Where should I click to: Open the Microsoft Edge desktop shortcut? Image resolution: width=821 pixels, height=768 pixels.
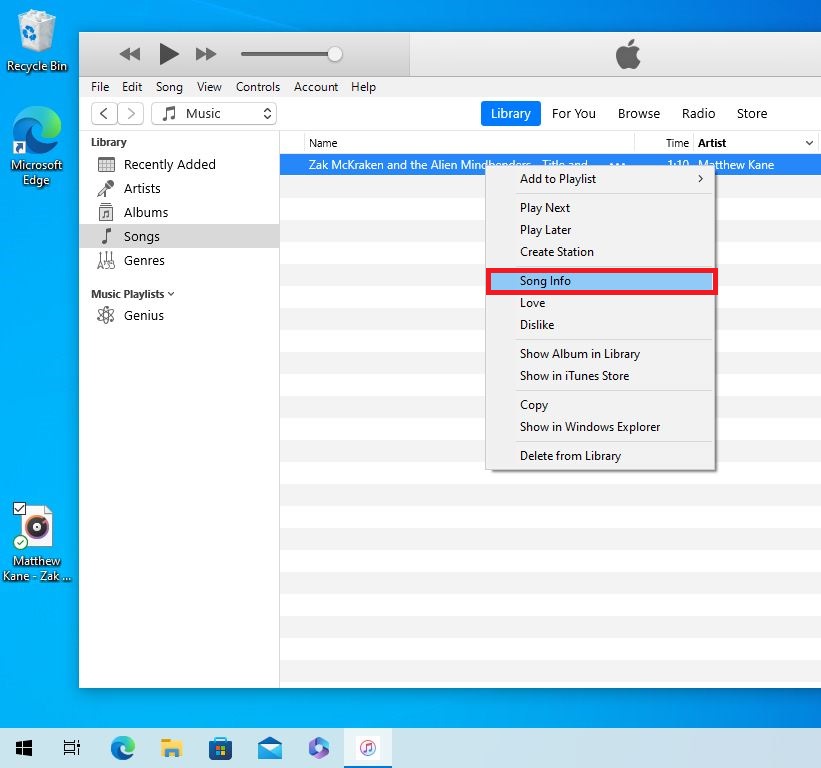pyautogui.click(x=36, y=146)
